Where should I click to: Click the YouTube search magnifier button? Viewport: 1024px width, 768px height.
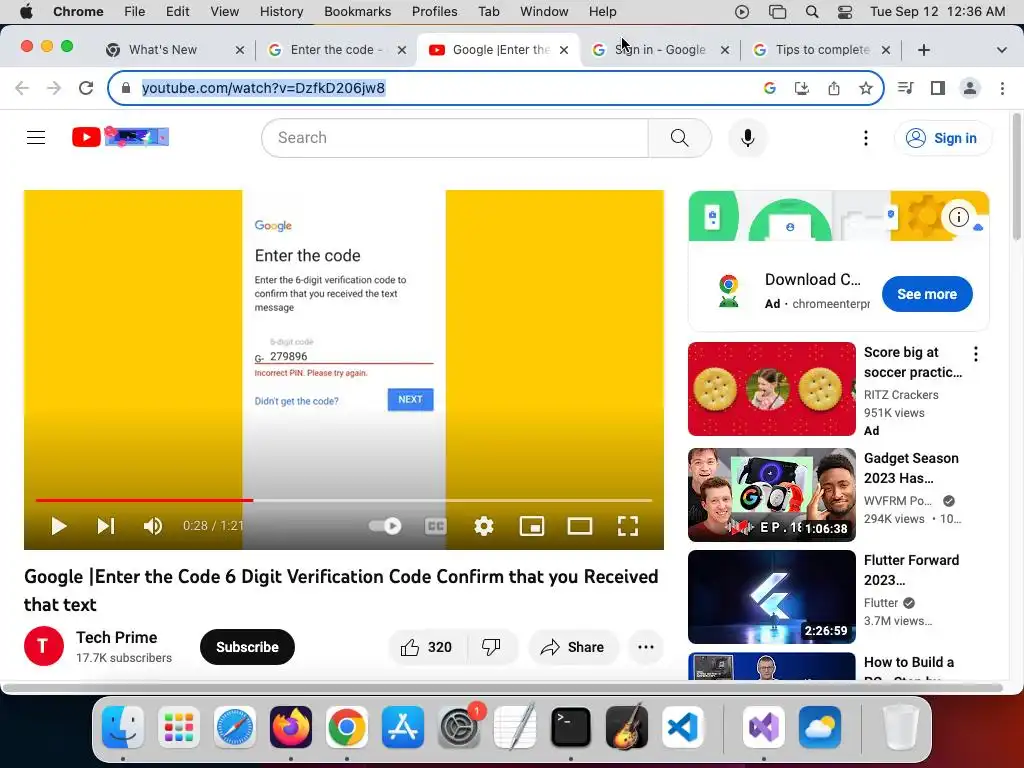[x=679, y=138]
